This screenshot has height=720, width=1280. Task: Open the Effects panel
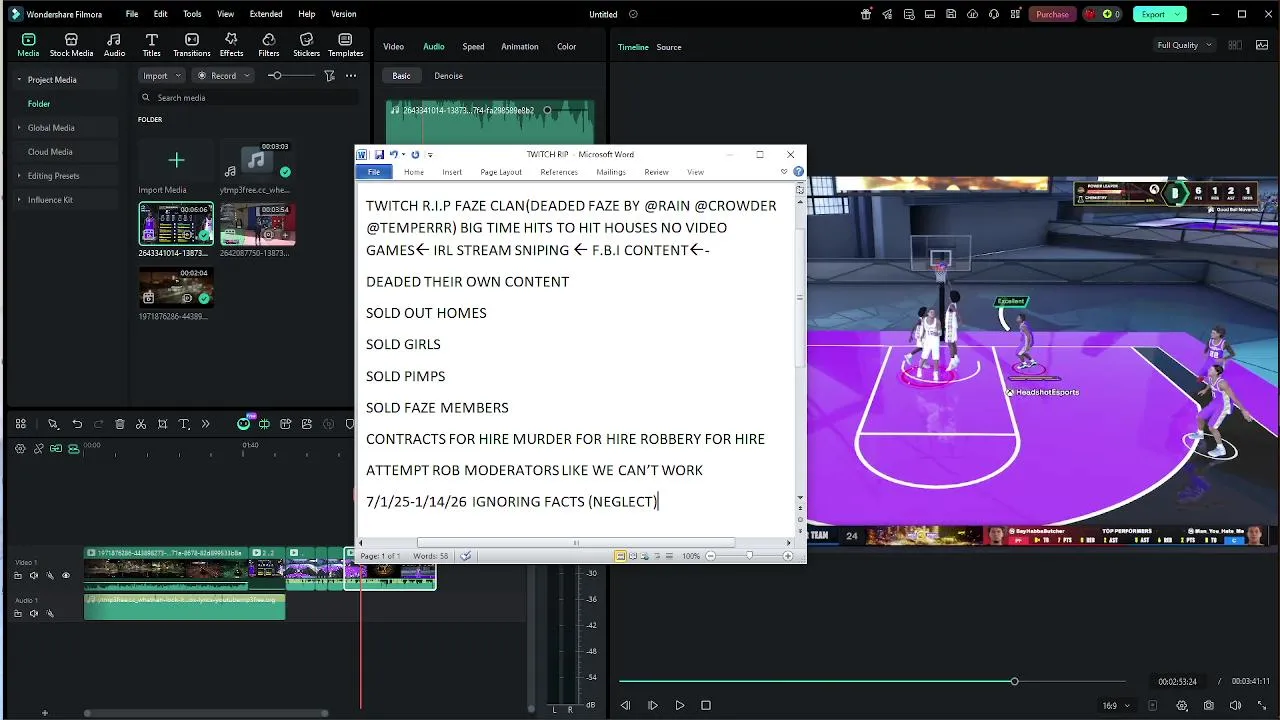point(231,45)
